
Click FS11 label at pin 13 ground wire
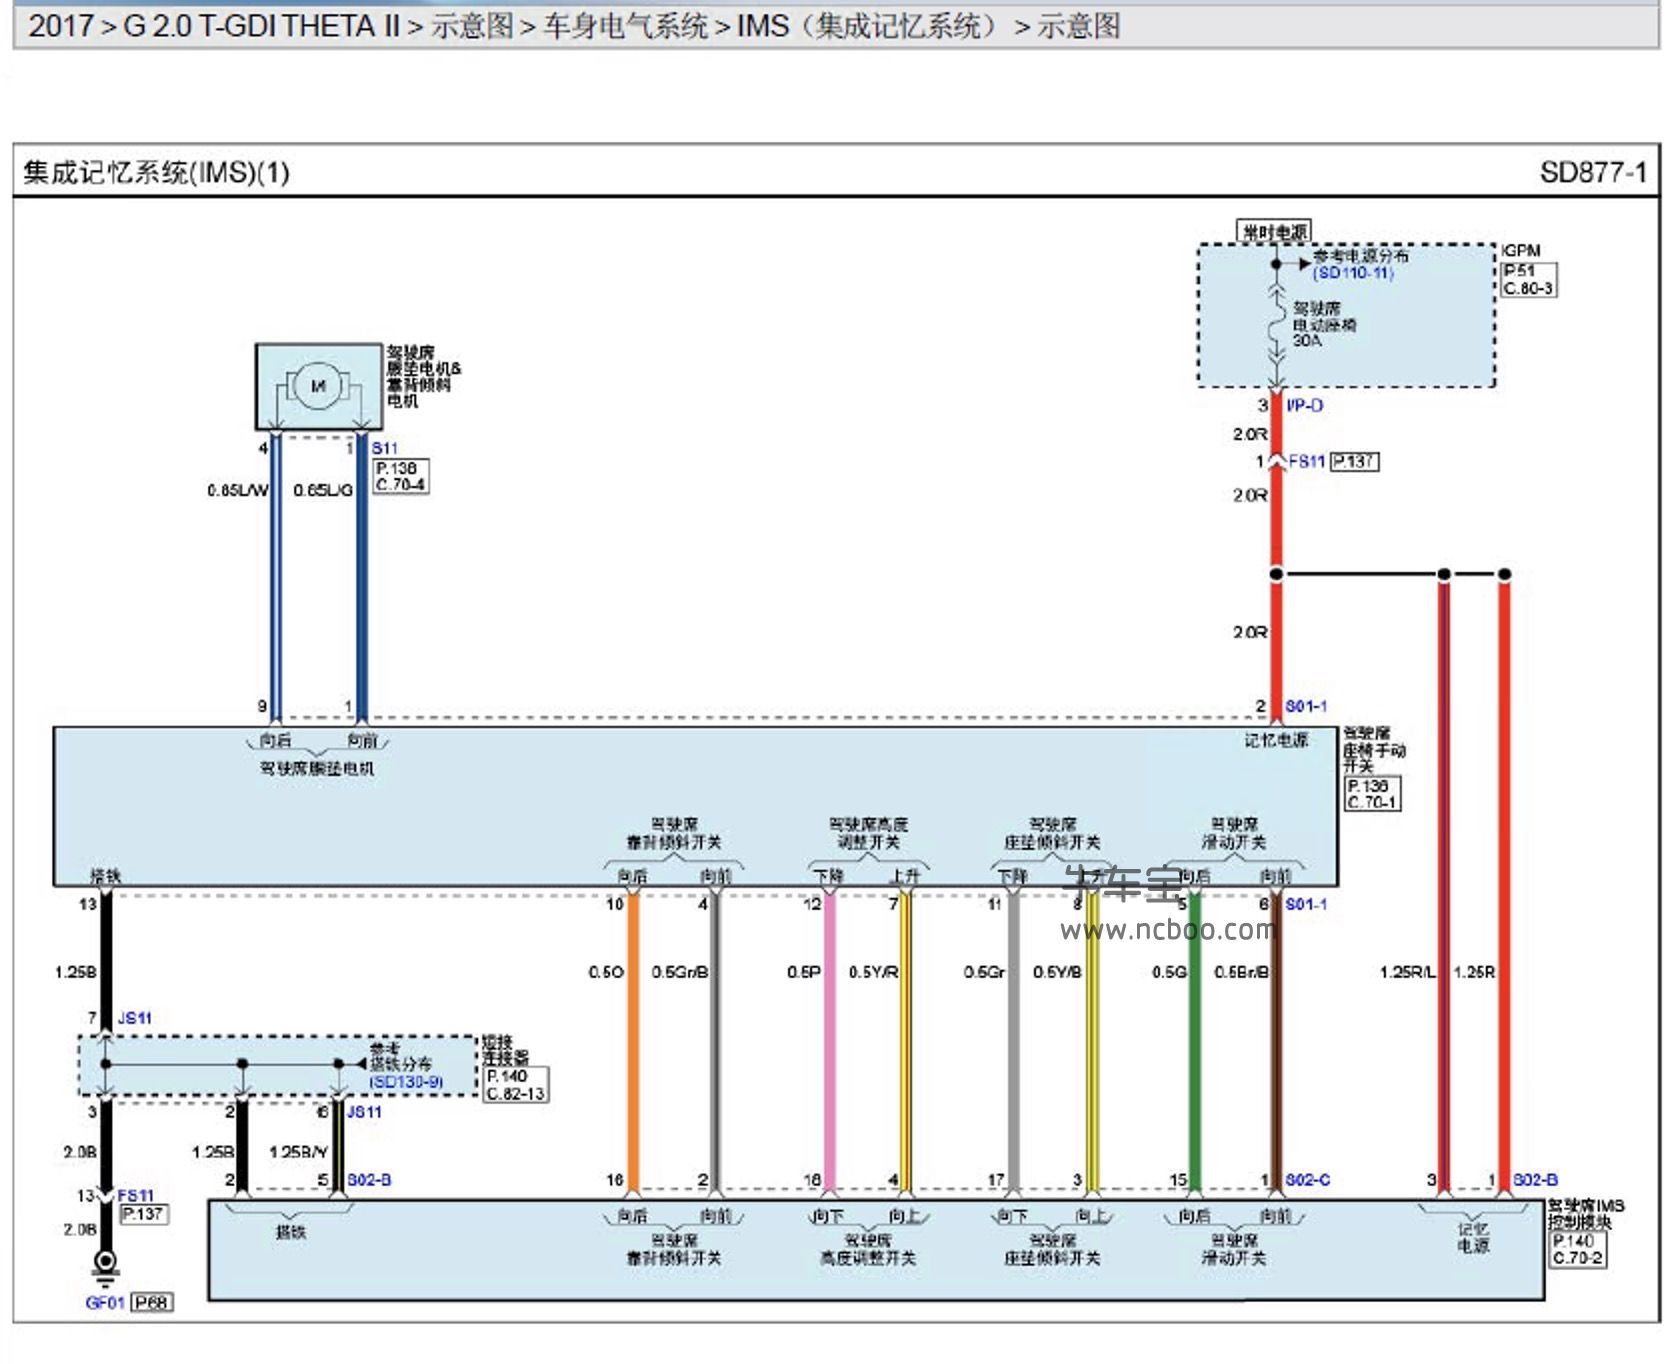pos(136,1196)
